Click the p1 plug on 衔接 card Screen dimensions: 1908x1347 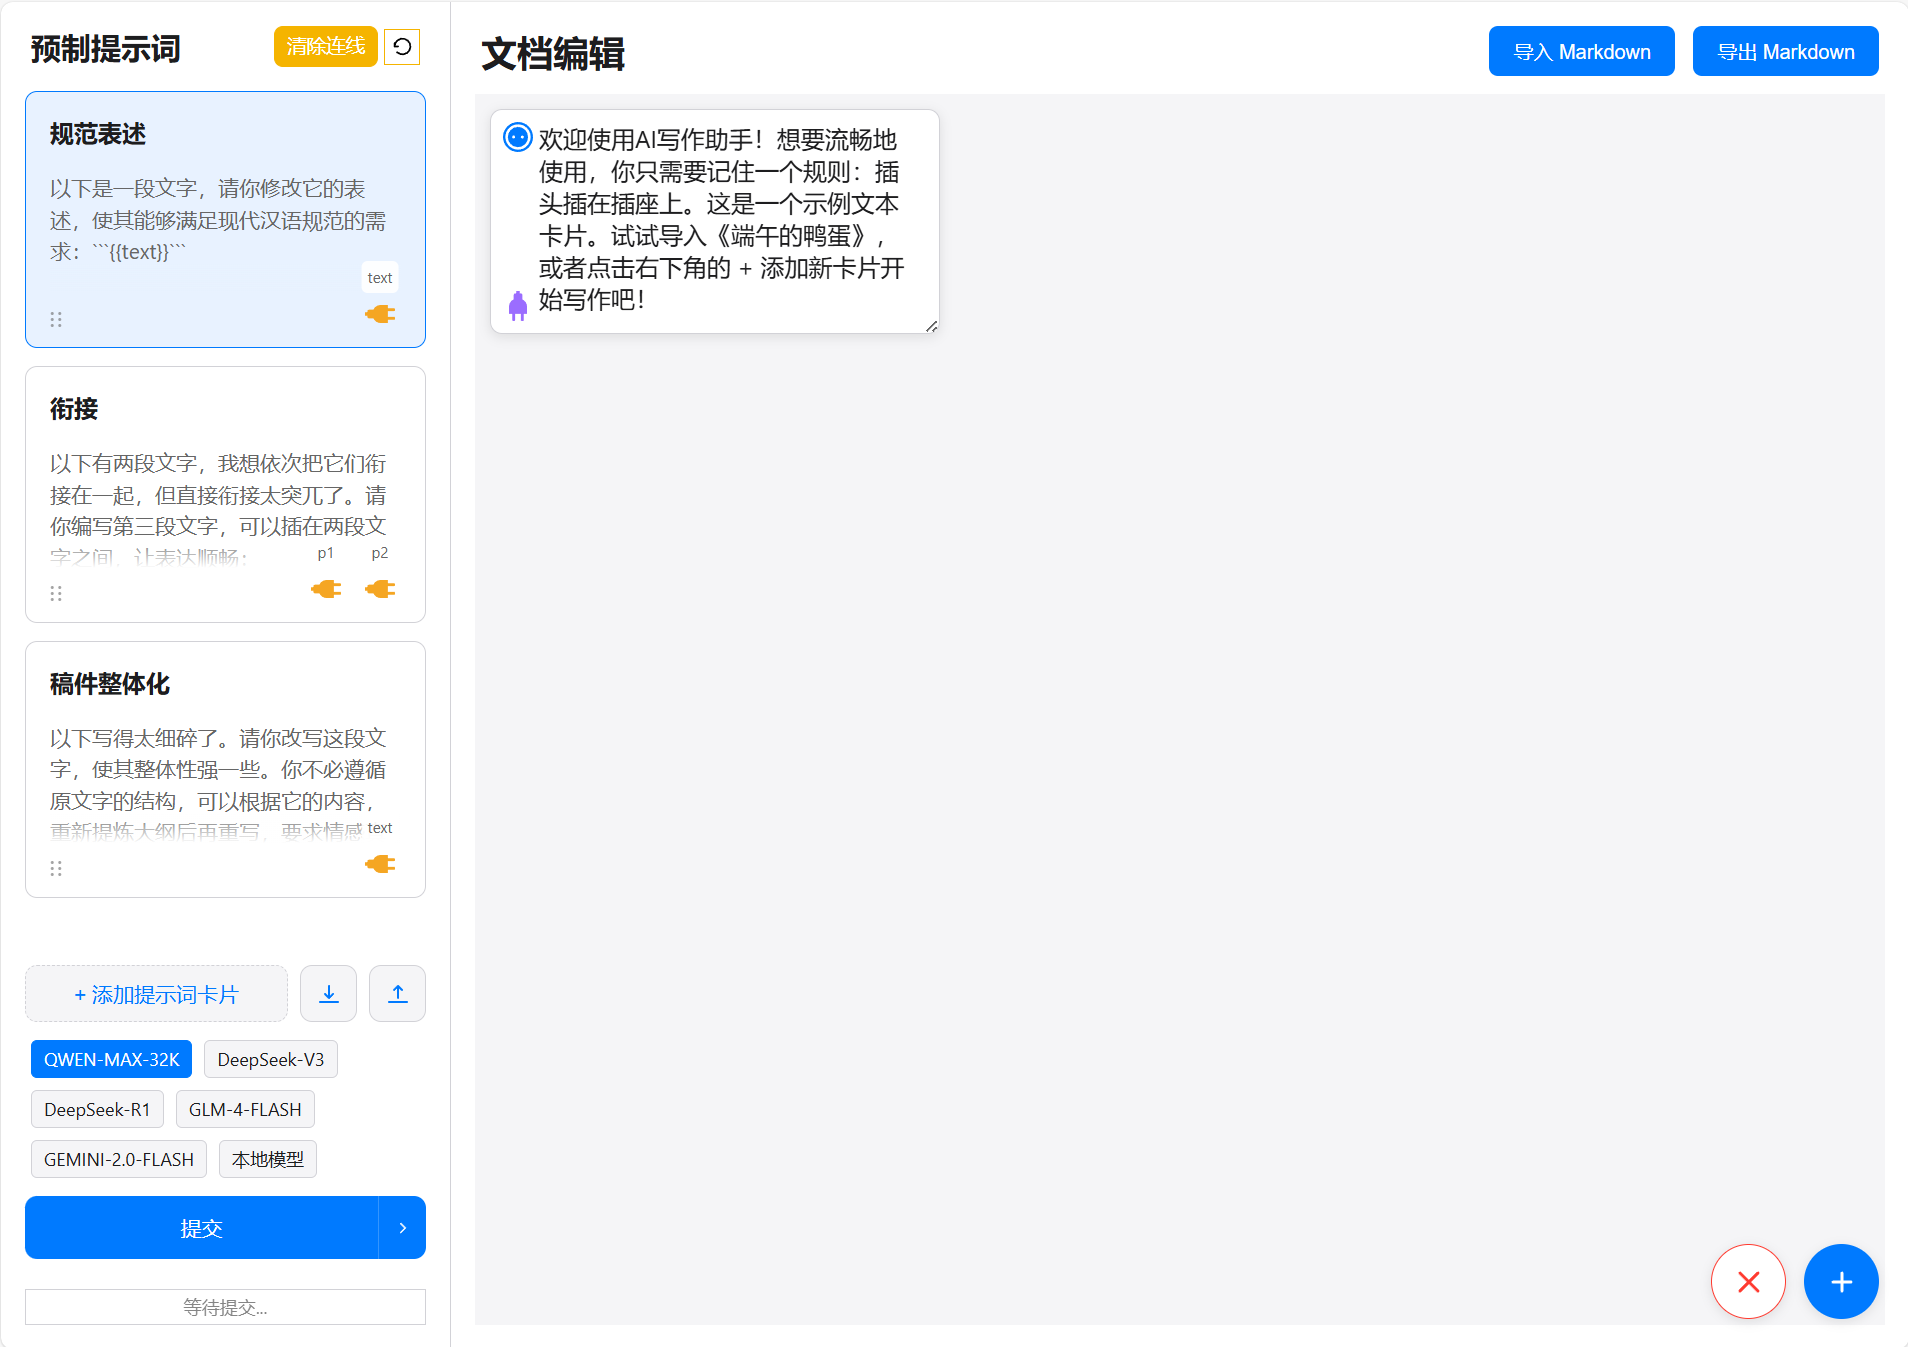[x=326, y=589]
